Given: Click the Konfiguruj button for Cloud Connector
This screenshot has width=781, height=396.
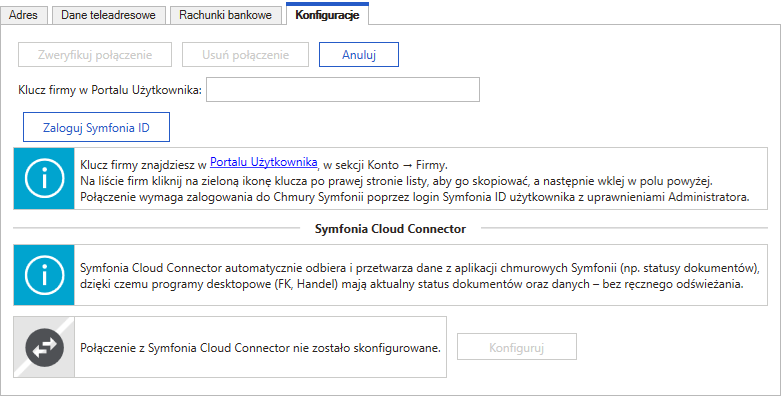Looking at the screenshot, I should click(x=517, y=347).
